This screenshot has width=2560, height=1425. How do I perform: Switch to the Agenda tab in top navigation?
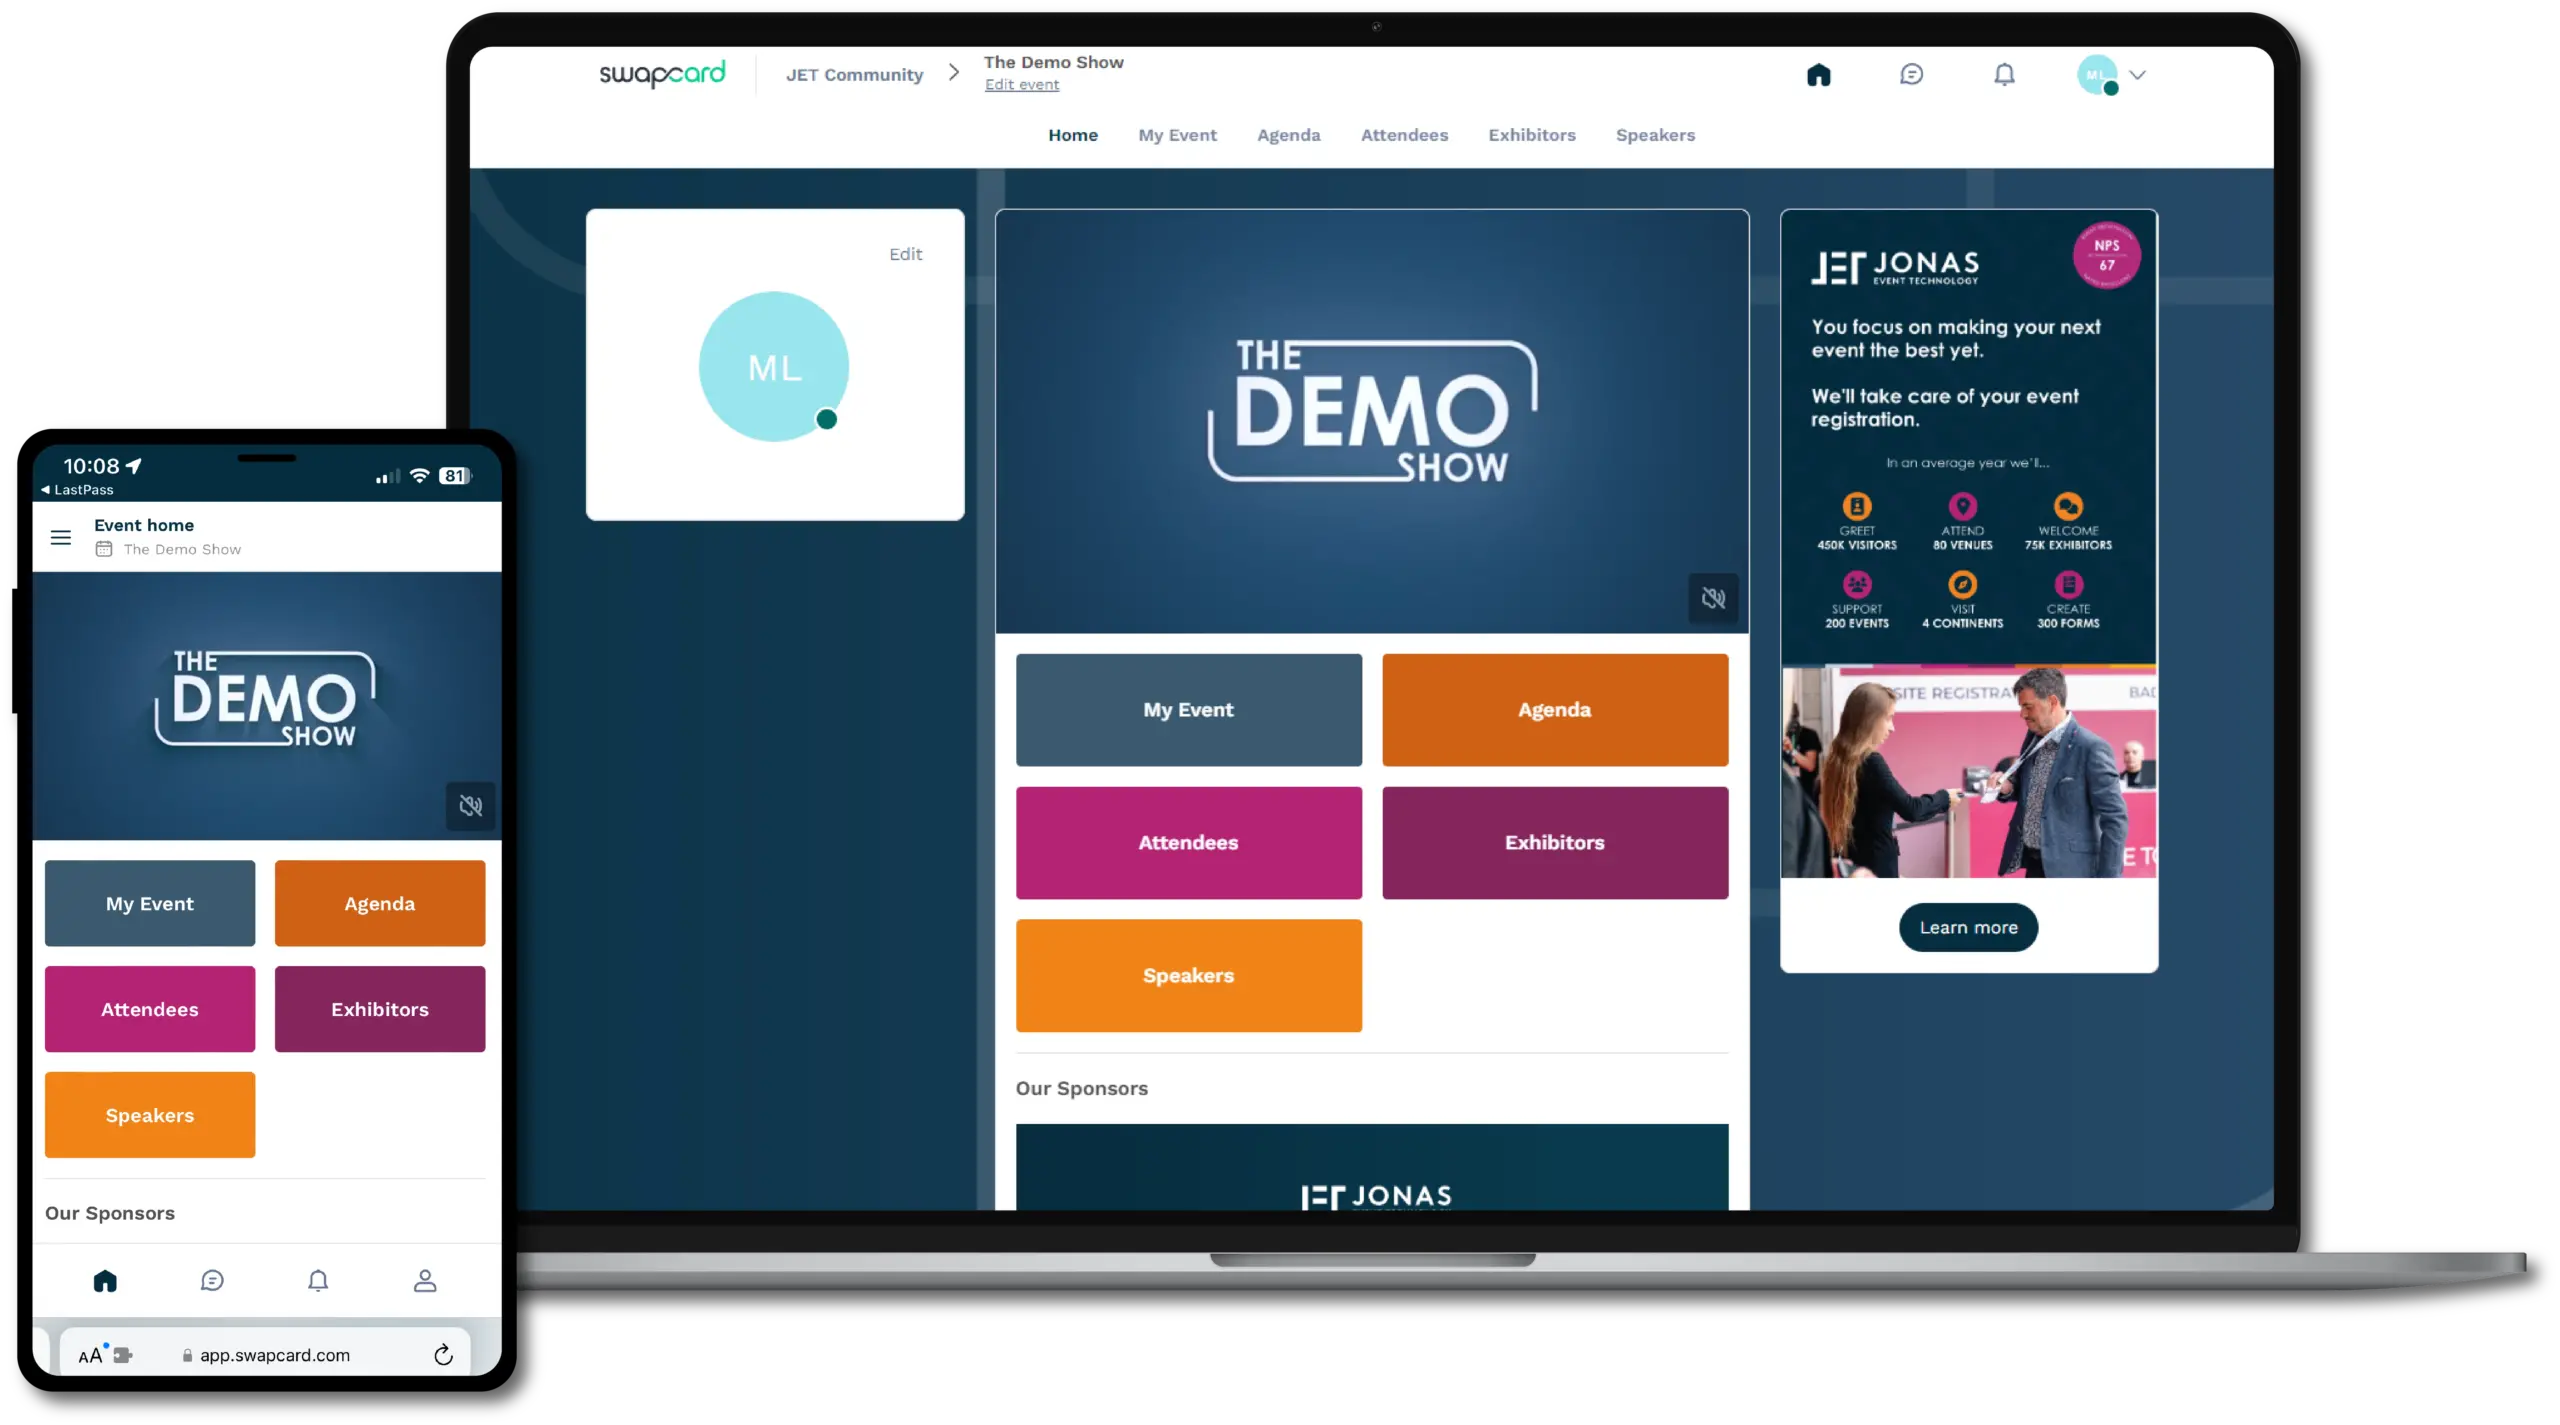[x=1288, y=135]
